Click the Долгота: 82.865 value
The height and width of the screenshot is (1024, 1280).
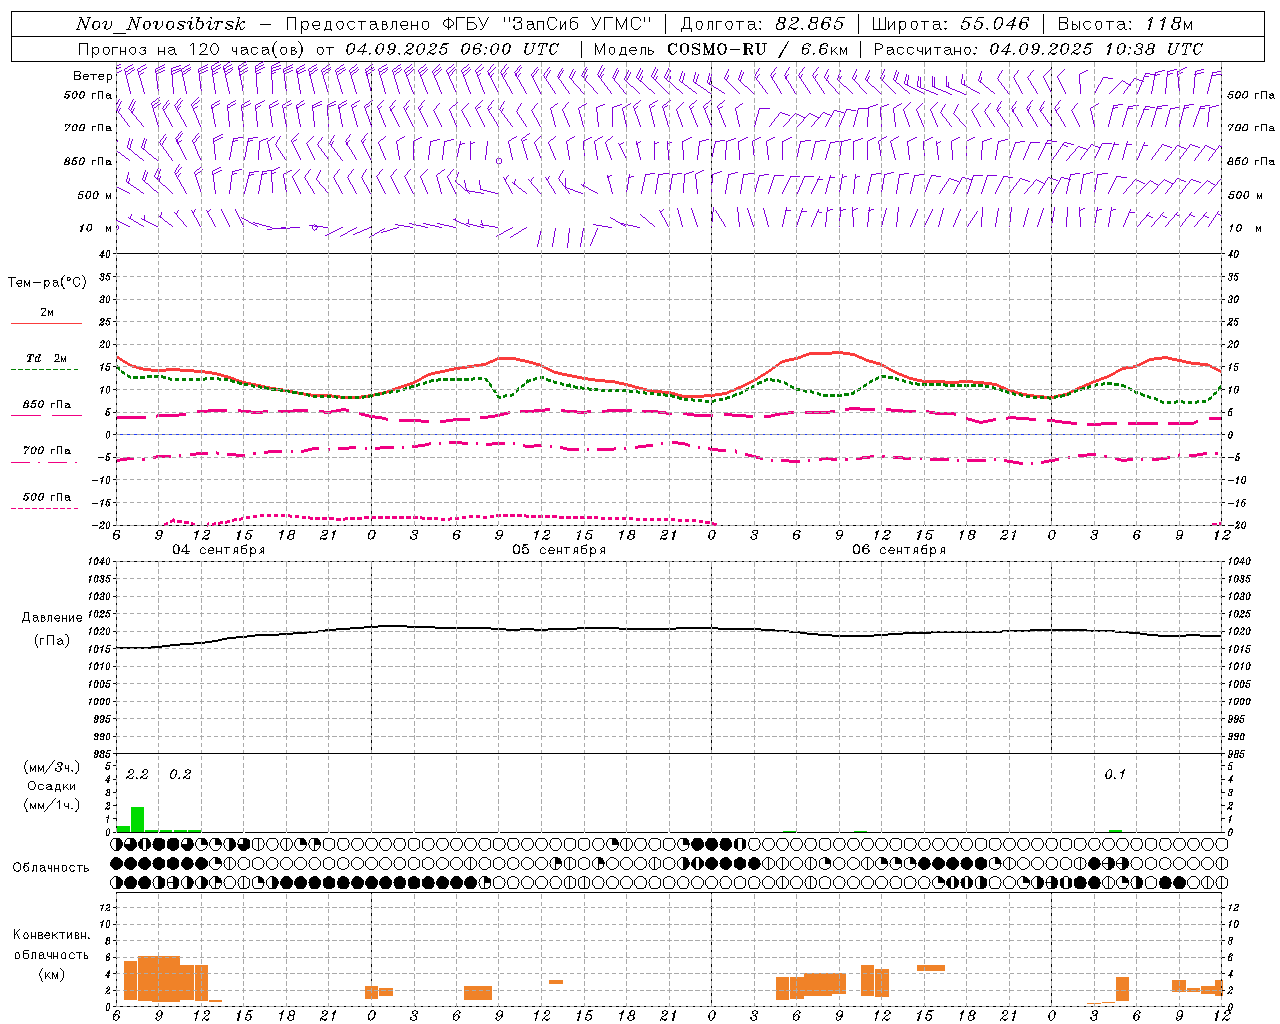[x=762, y=24]
